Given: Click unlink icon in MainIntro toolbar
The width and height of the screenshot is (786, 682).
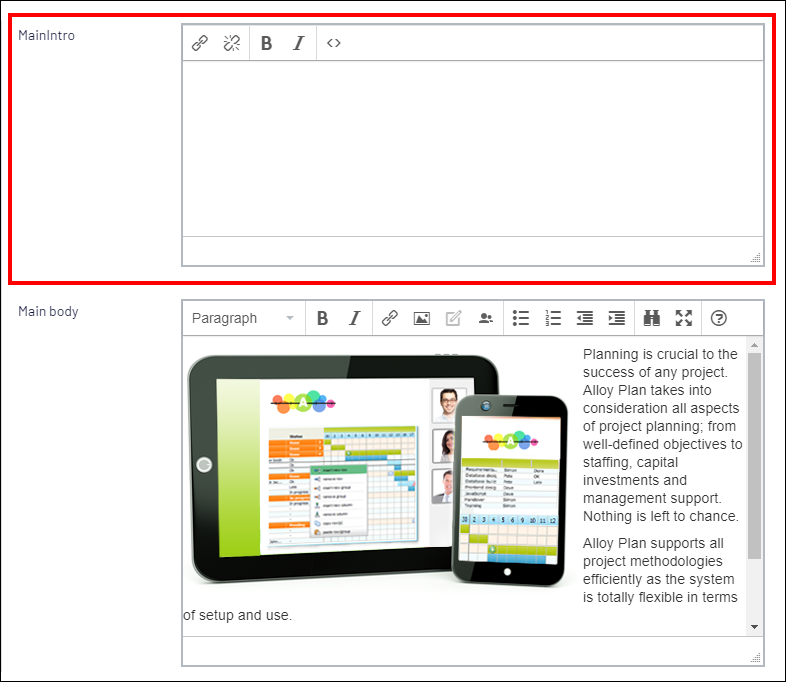Looking at the screenshot, I should click(232, 43).
